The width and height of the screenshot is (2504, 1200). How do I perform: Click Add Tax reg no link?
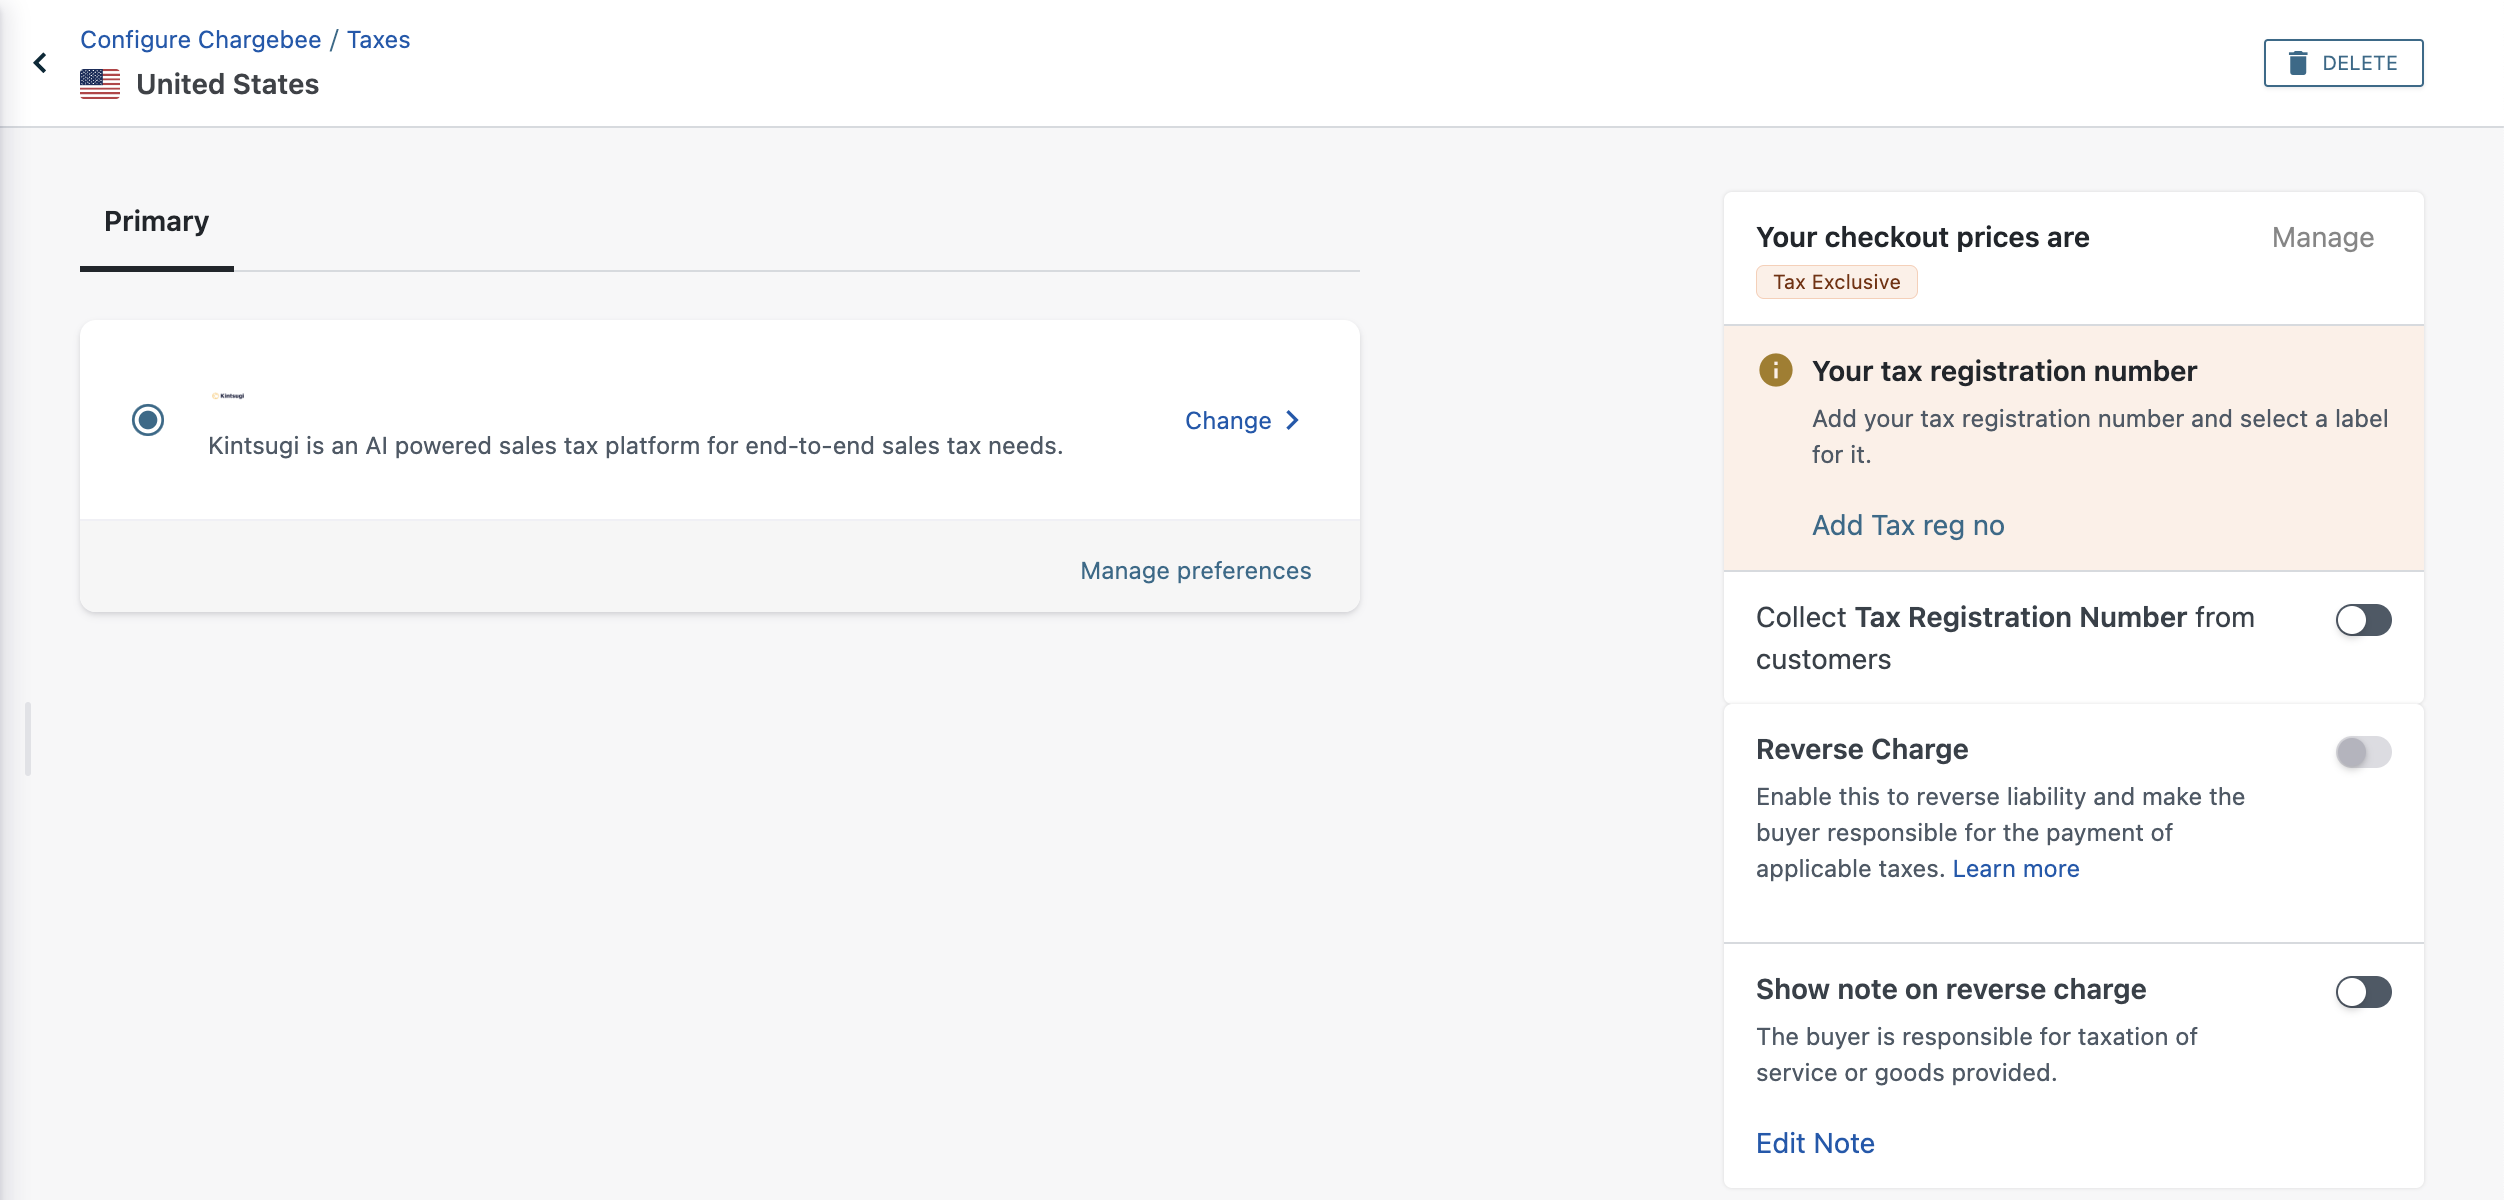(1908, 526)
